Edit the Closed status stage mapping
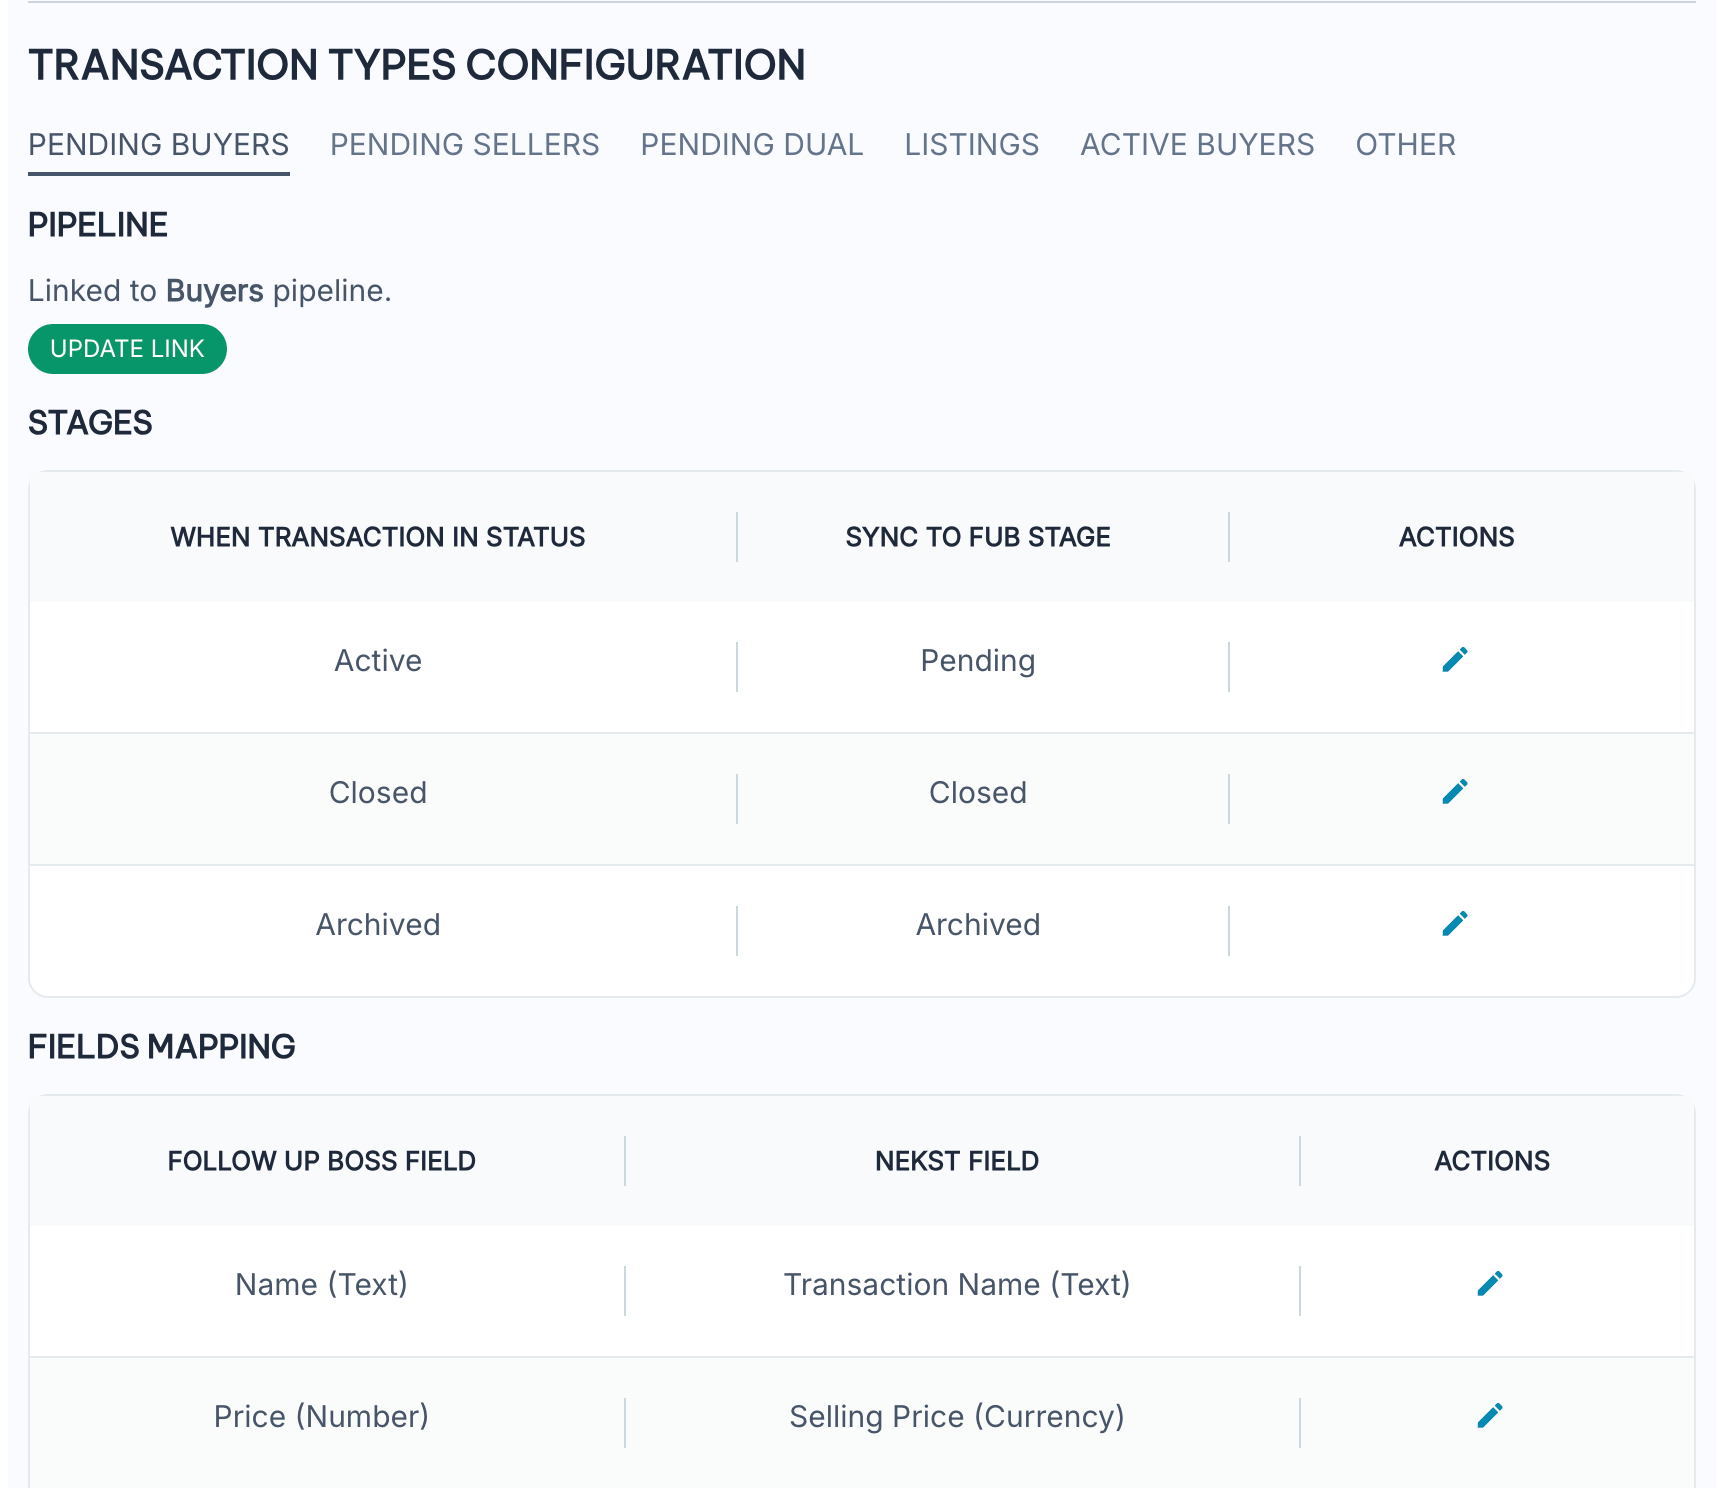 [1455, 792]
